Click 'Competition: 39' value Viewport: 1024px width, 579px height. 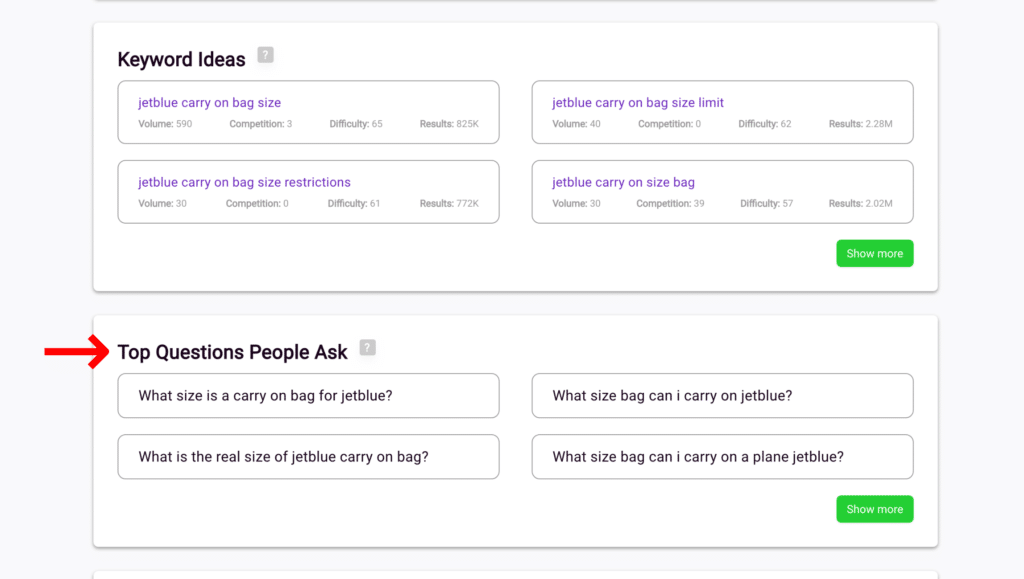[670, 204]
